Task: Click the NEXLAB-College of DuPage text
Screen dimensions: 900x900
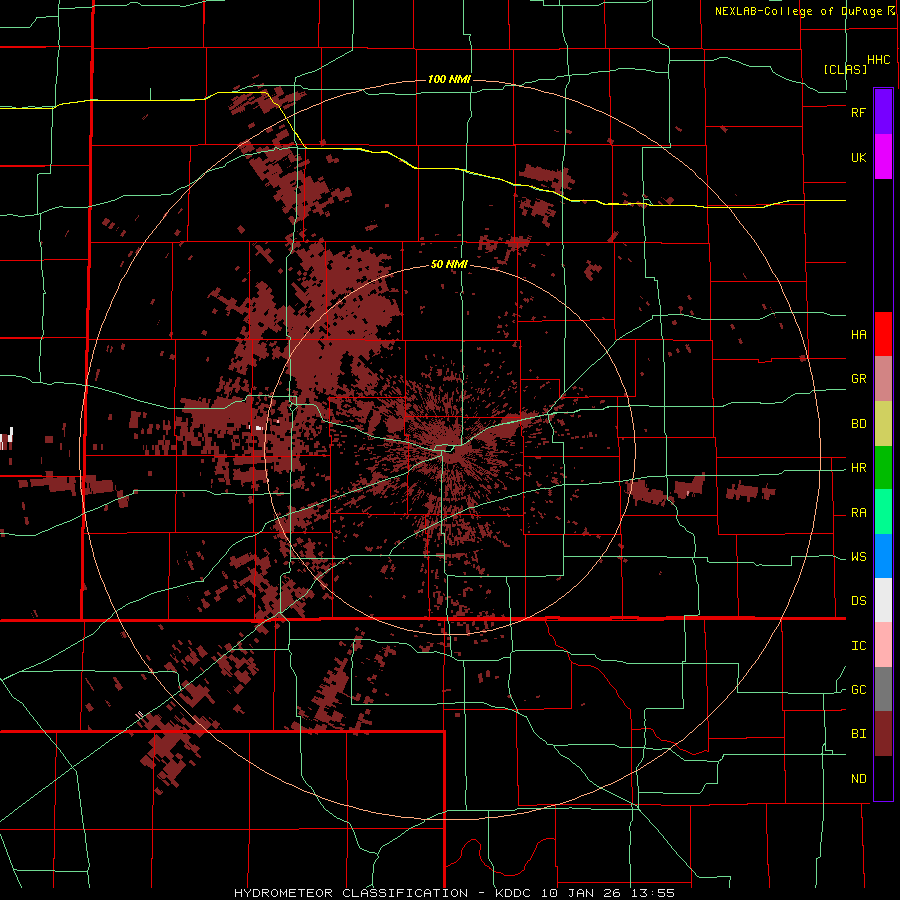Action: (x=800, y=11)
